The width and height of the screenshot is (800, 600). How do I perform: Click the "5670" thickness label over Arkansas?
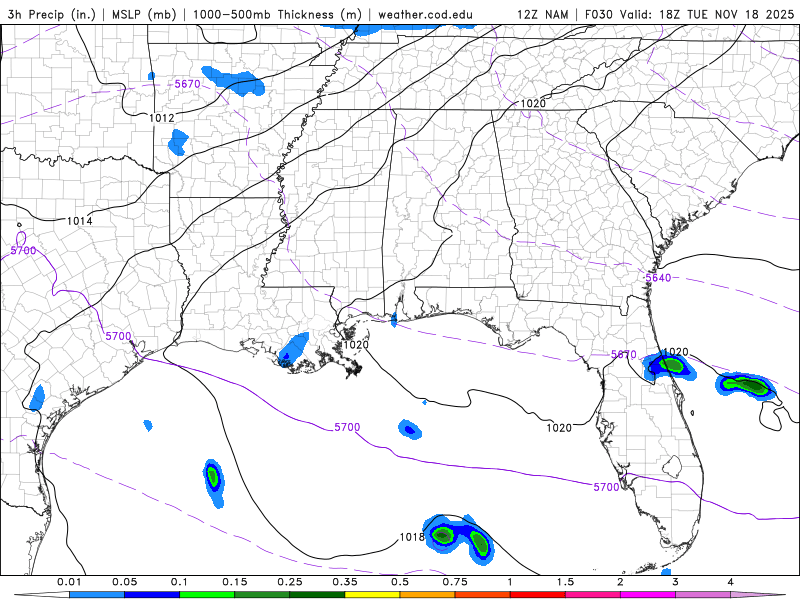point(187,84)
